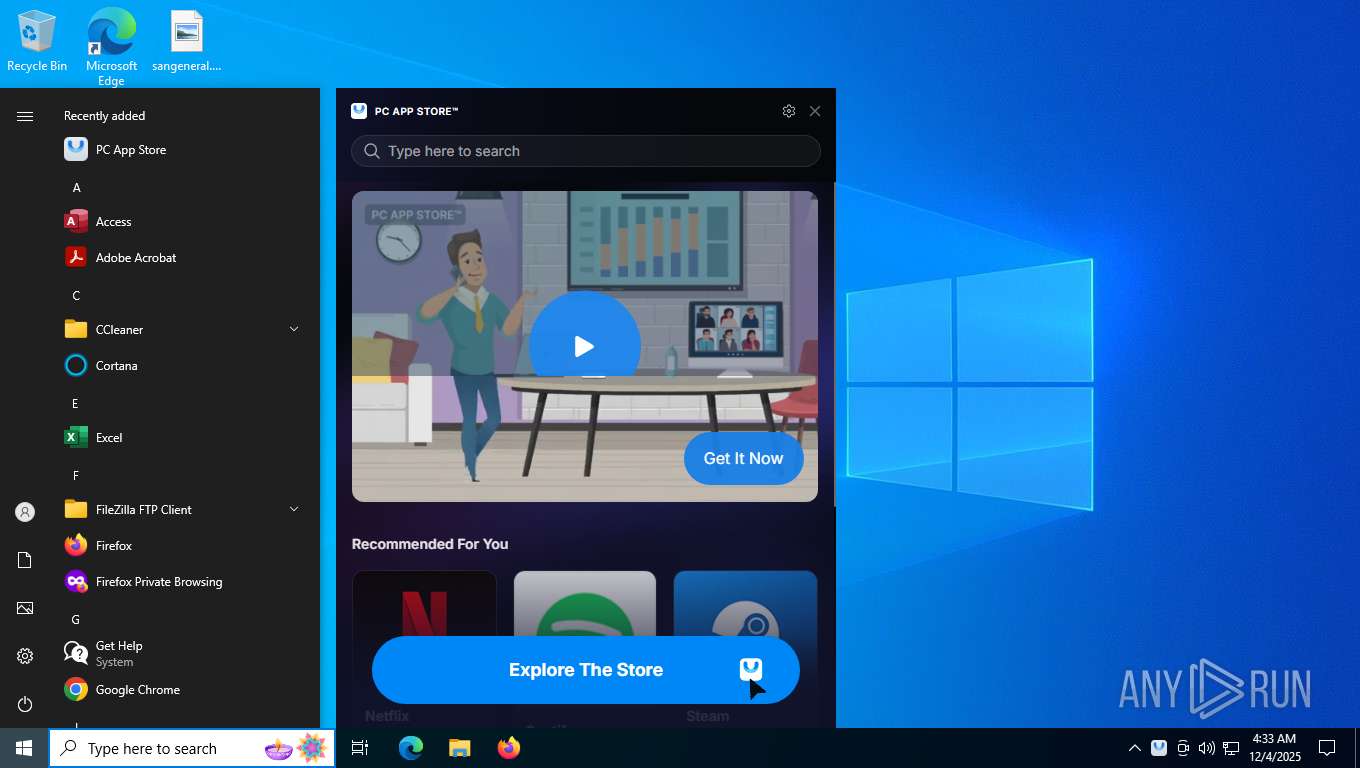Play the PC App Store promo video
This screenshot has width=1360, height=768.
click(x=585, y=346)
